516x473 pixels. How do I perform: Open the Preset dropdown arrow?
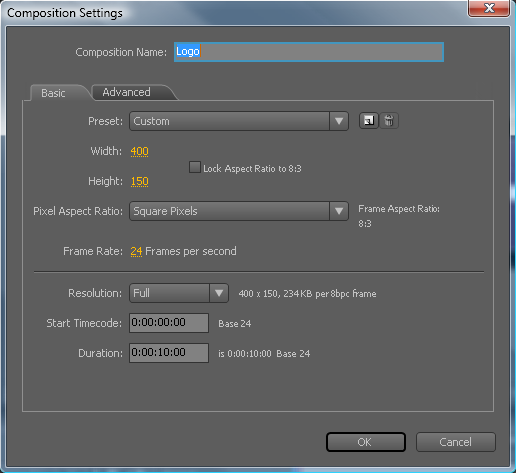(339, 121)
